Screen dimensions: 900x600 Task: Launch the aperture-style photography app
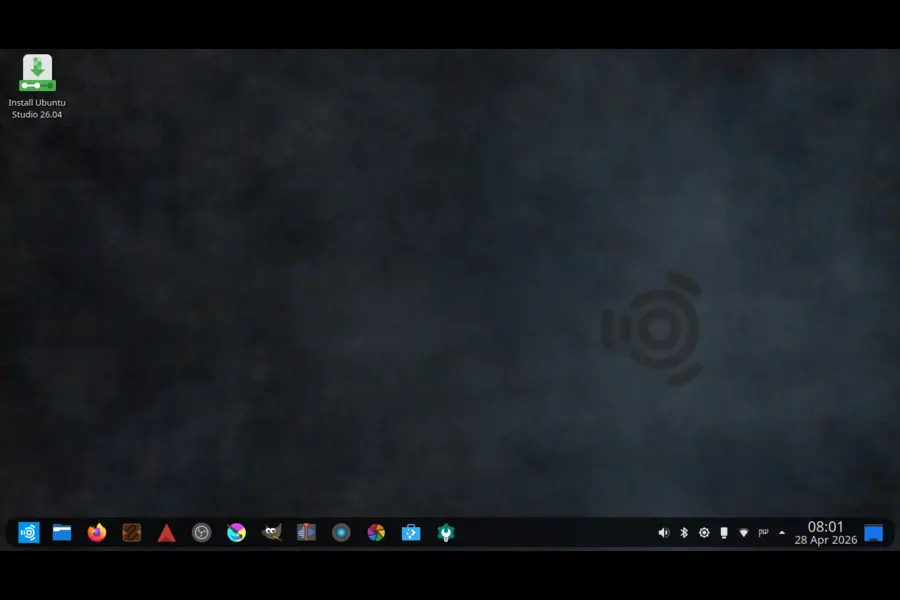pos(375,533)
